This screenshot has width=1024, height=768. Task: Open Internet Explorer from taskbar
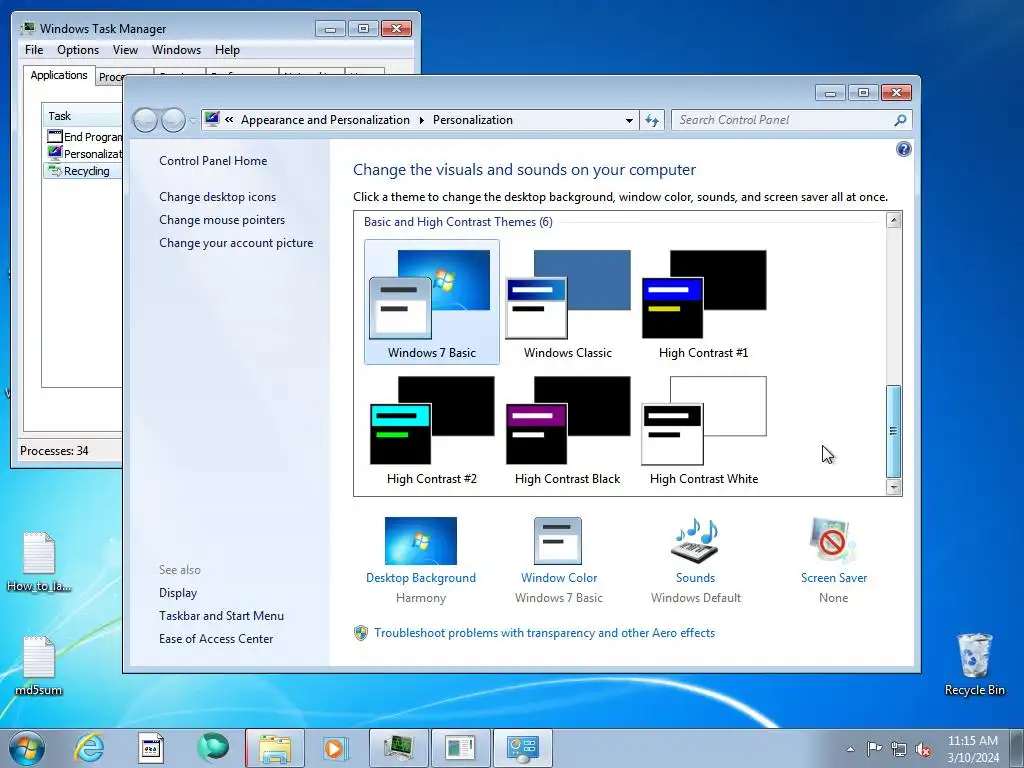(89, 748)
